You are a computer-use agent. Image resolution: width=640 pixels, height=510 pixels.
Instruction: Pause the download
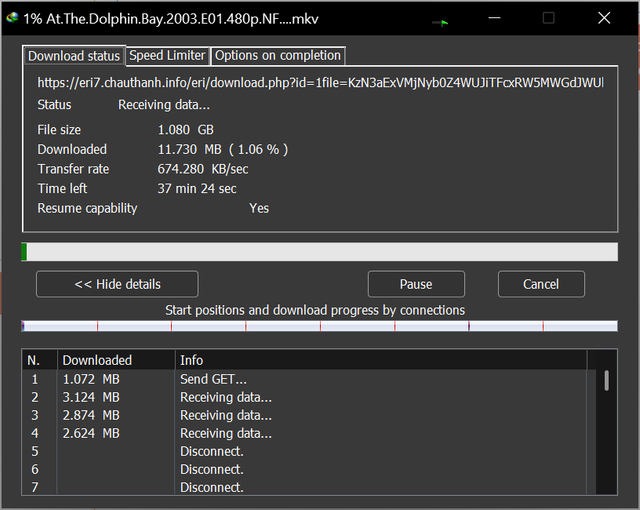pos(416,284)
